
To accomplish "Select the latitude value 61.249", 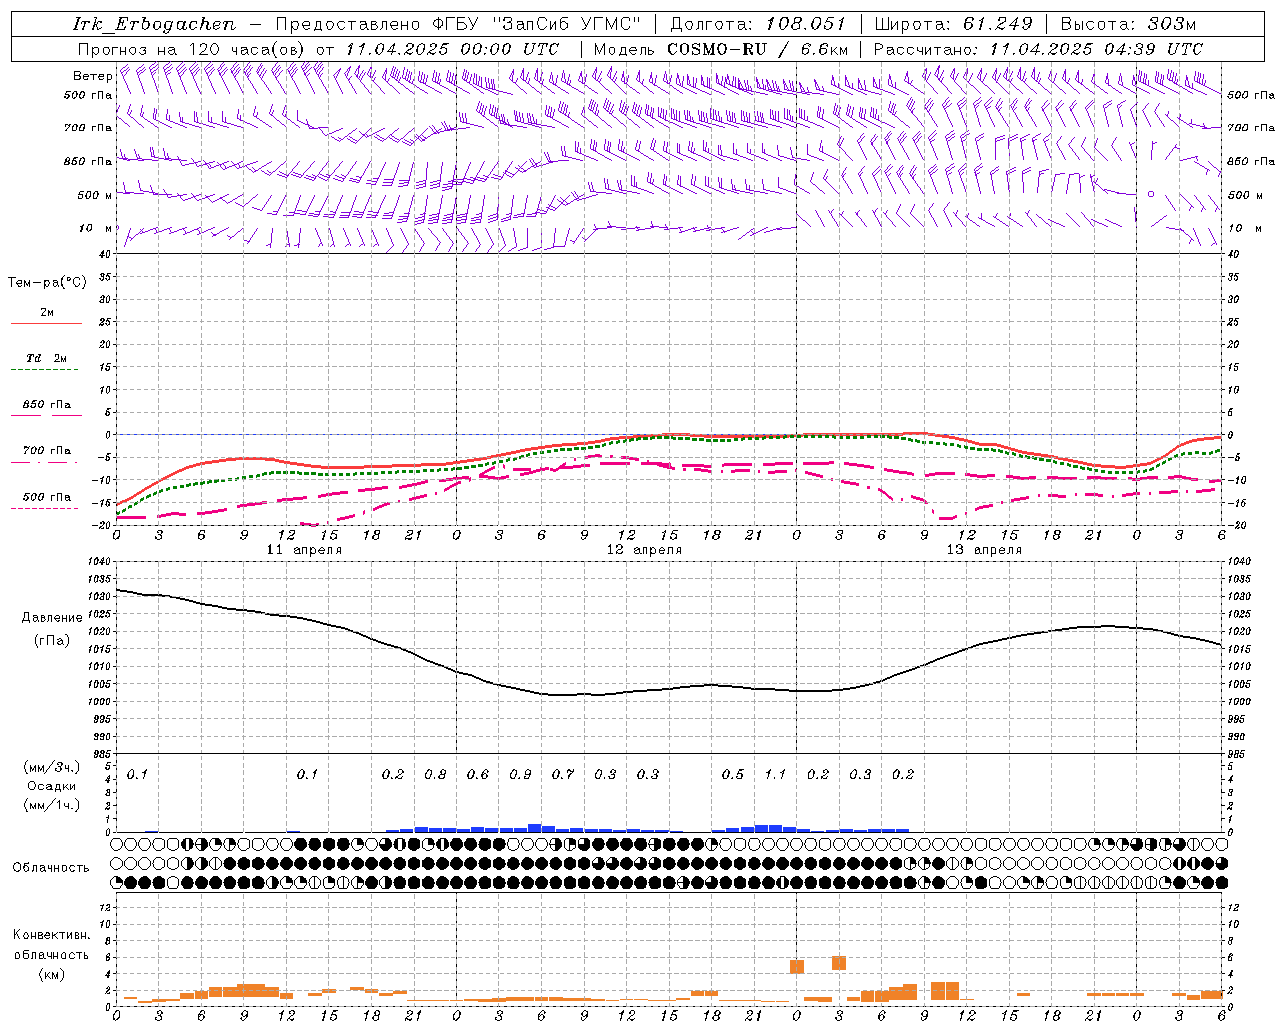I will click(x=998, y=25).
